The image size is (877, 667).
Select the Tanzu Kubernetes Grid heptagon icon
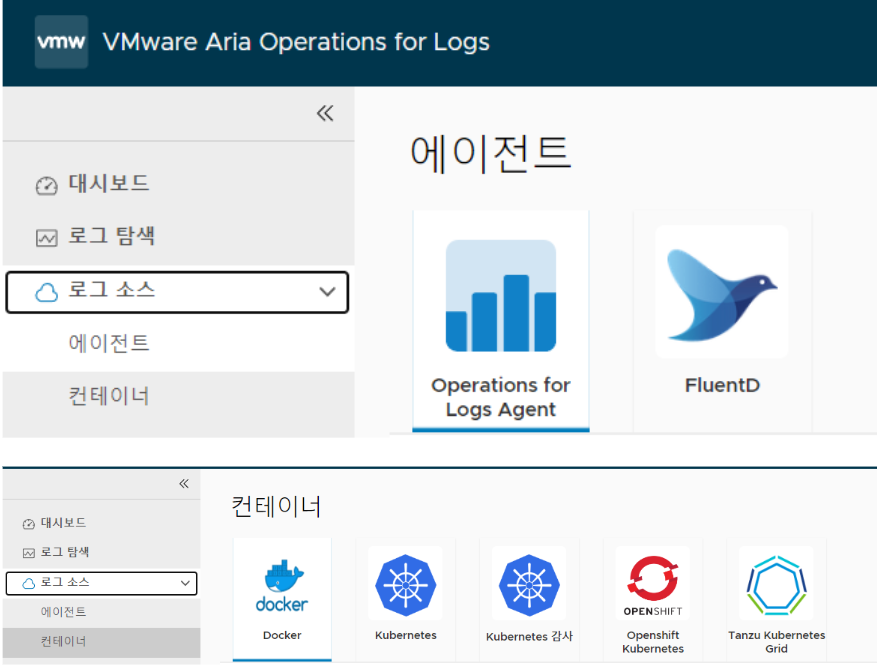pos(776,585)
